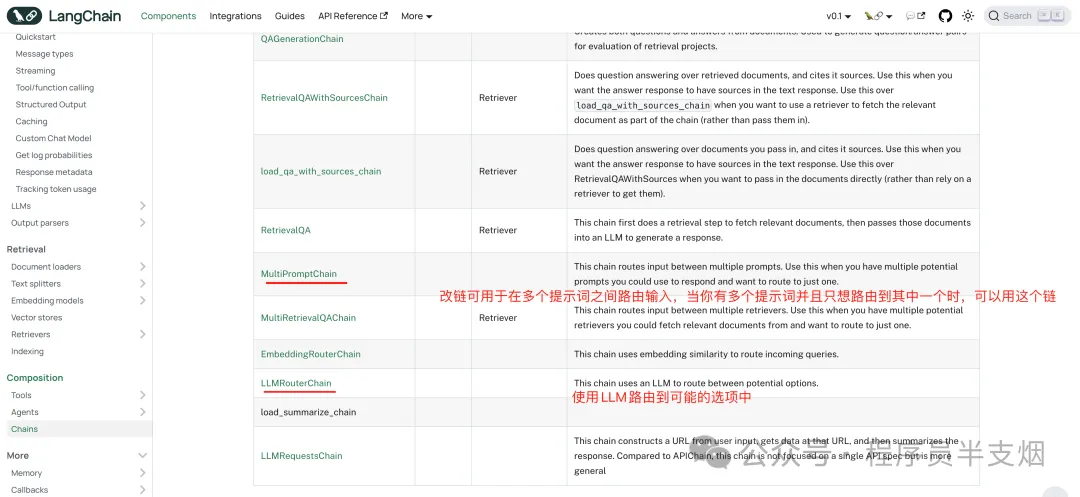Image resolution: width=1080 pixels, height=497 pixels.
Task: Open the More dropdown in navbar
Action: (416, 16)
